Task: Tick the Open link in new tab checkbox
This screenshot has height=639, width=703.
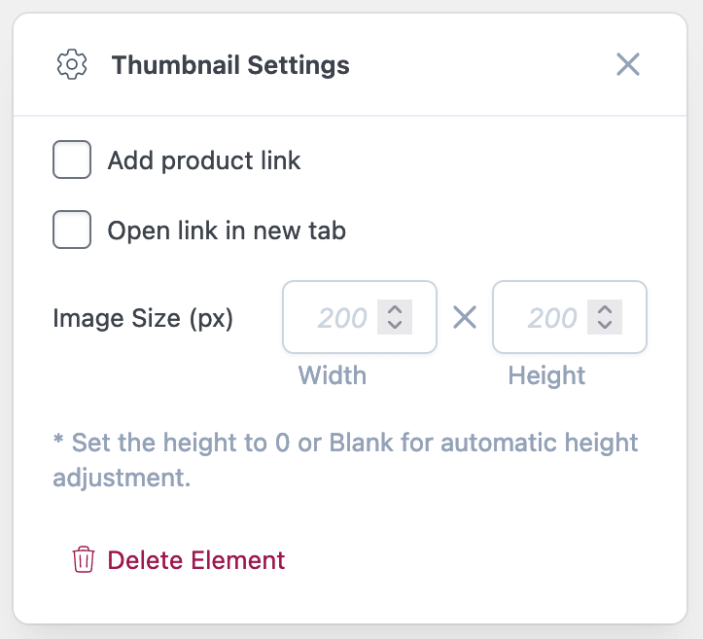Action: point(72,231)
